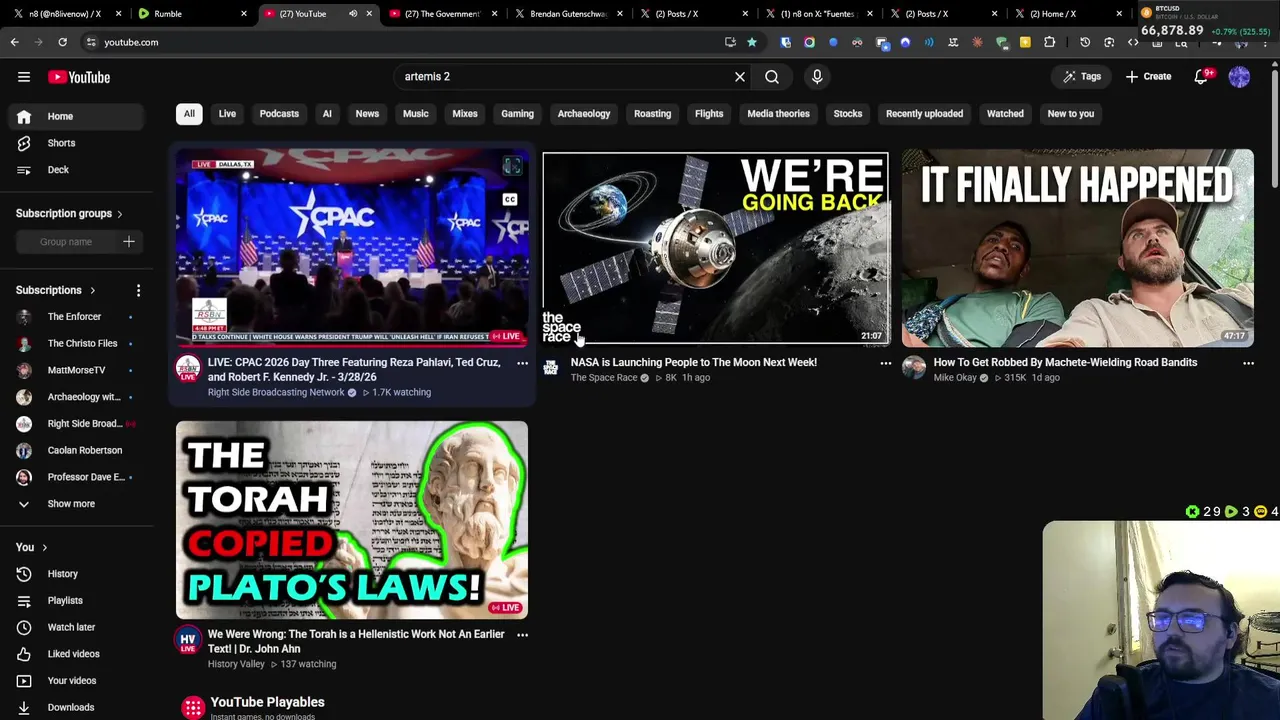Open The Christo Files subscription channel

[x=75, y=344]
